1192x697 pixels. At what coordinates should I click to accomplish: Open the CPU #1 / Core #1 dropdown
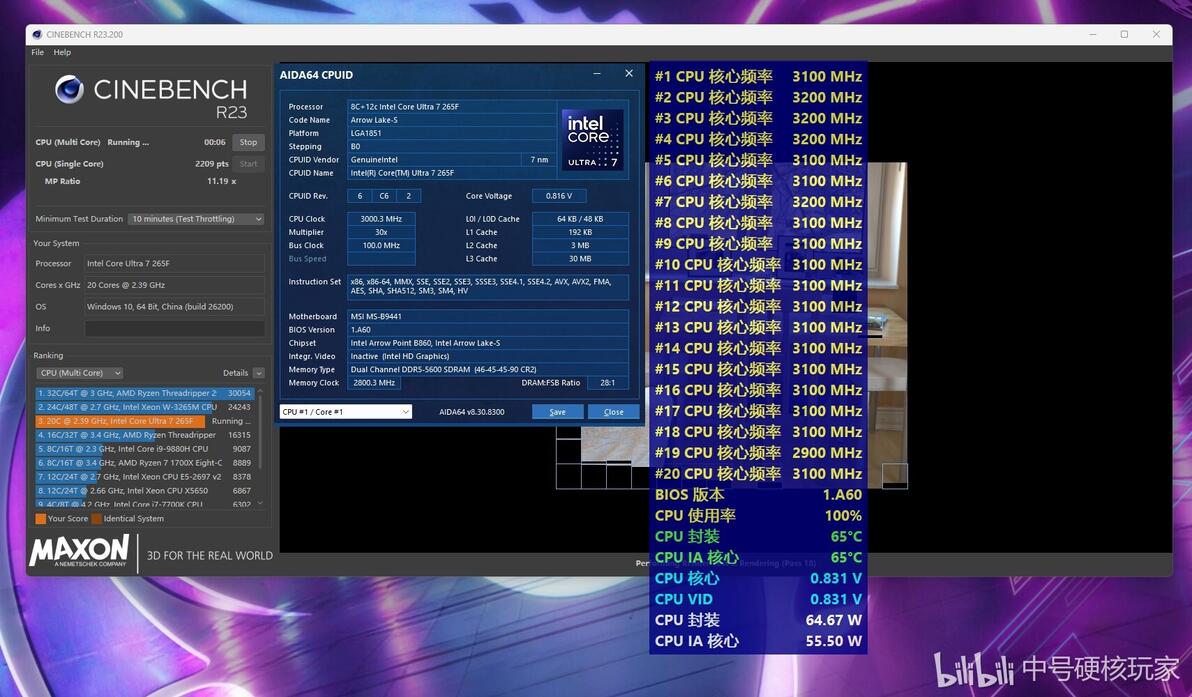[346, 412]
